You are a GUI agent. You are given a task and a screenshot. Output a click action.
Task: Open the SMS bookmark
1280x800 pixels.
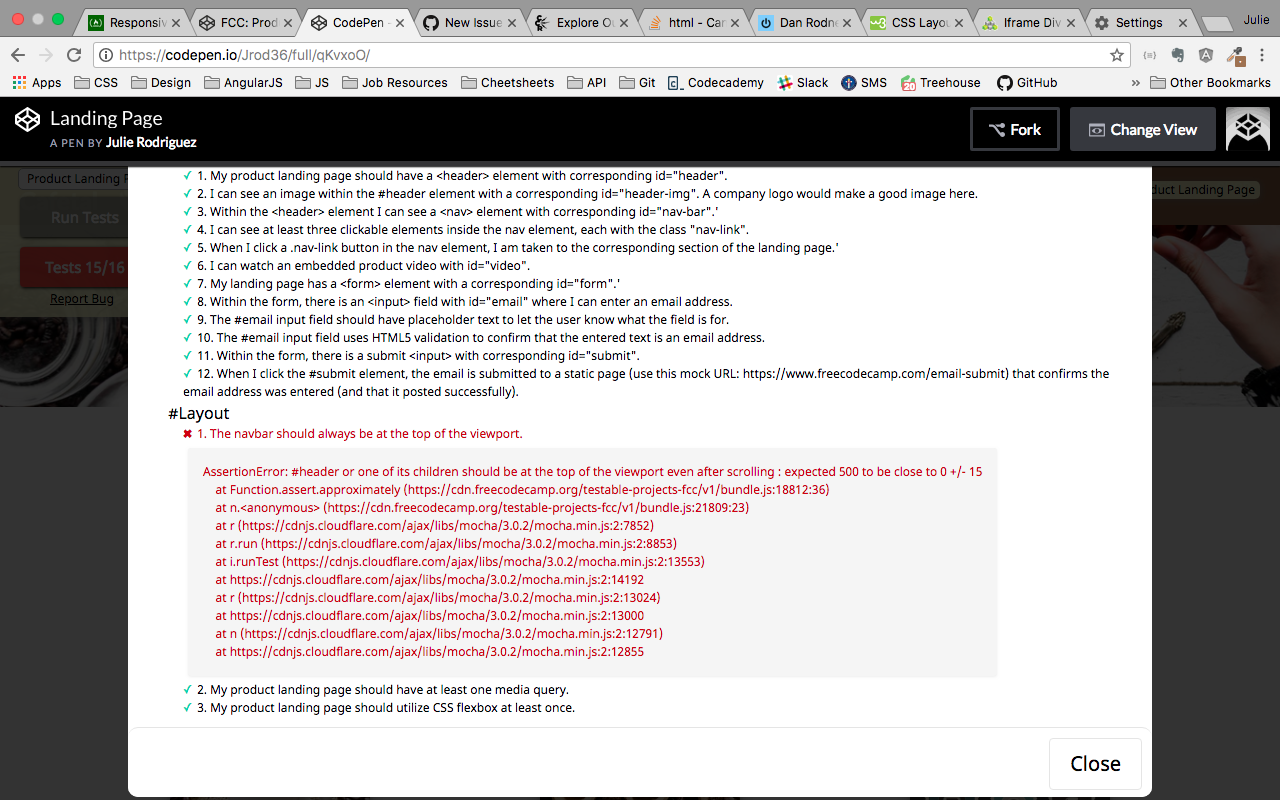864,83
